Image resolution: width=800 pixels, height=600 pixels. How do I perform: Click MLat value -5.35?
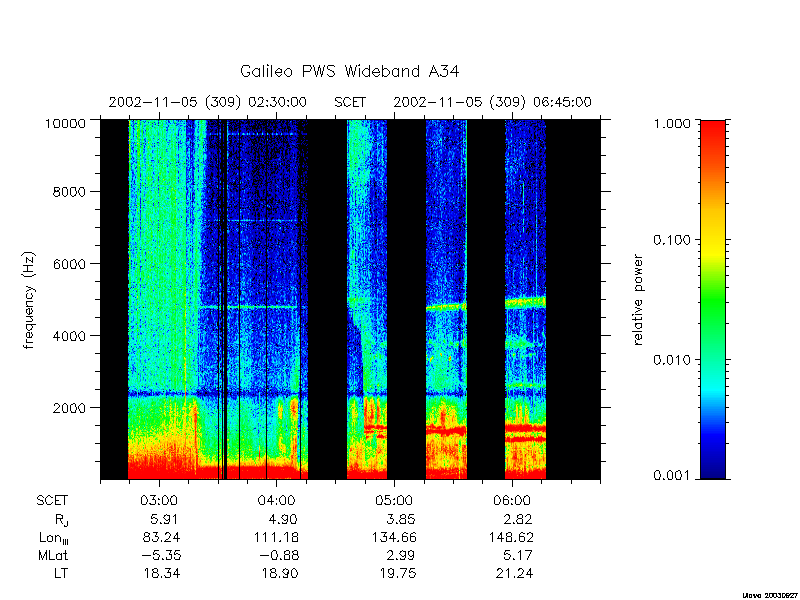[x=160, y=556]
